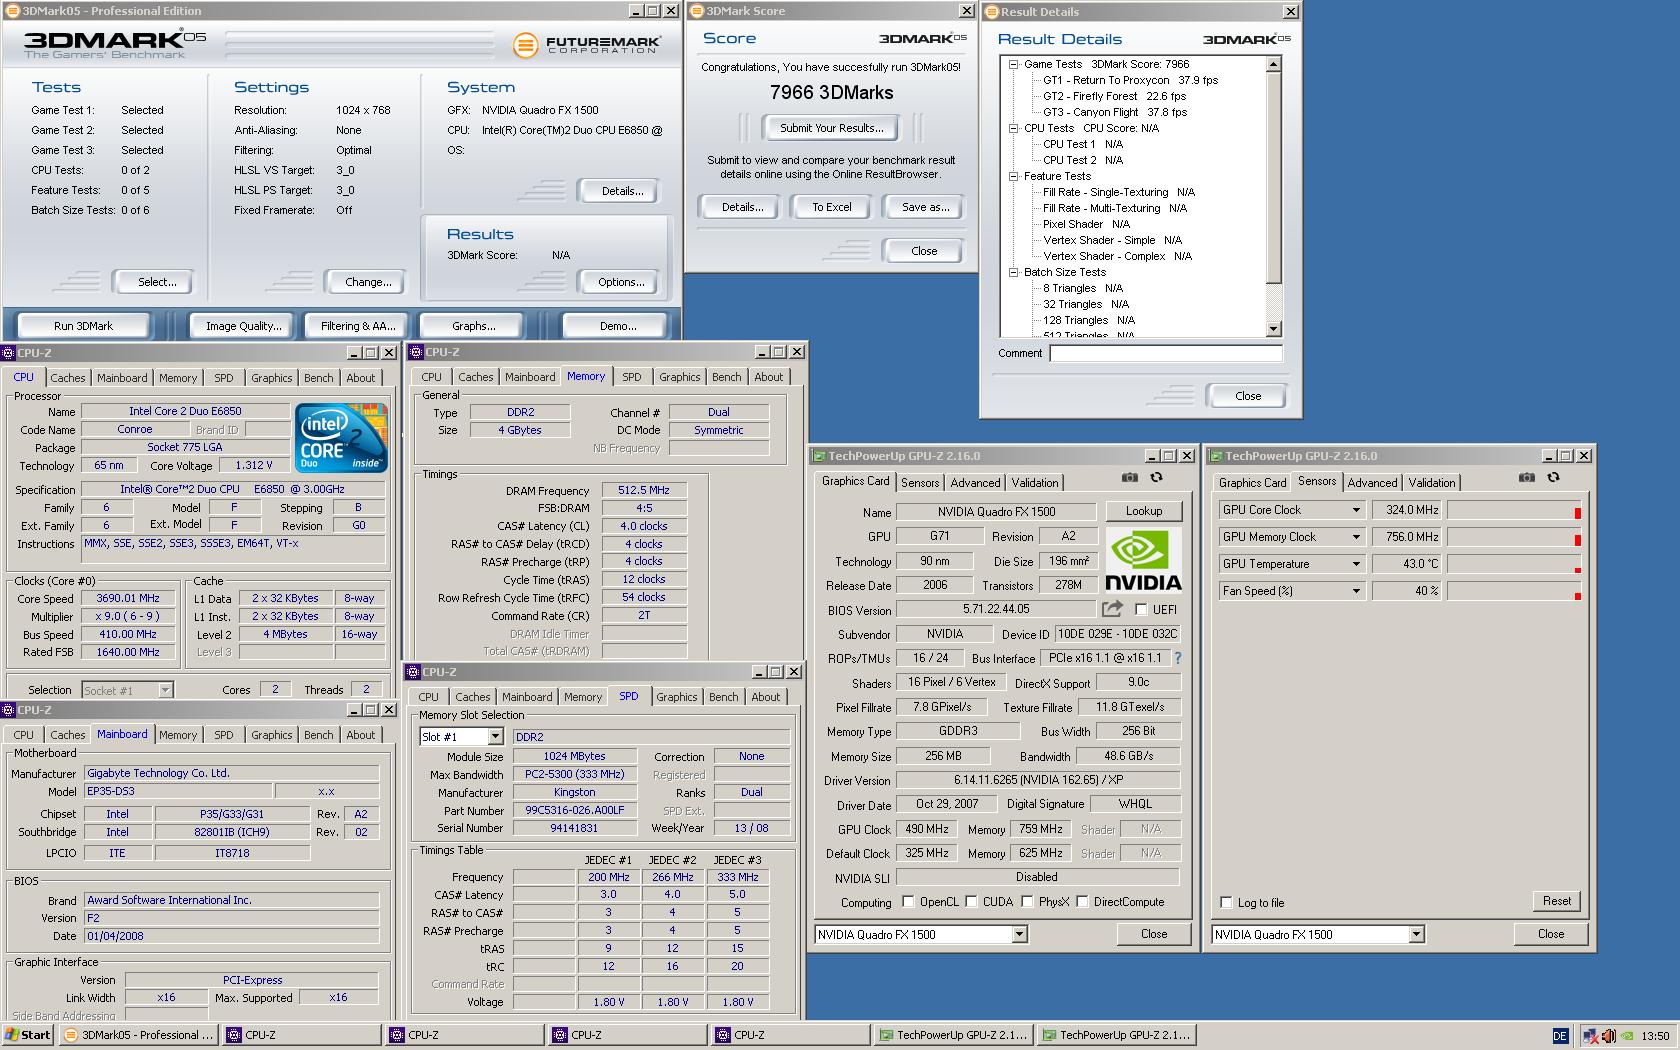Click the GPU-Z Sensors window title icon
Image resolution: width=1680 pixels, height=1050 pixels.
[x=1216, y=456]
